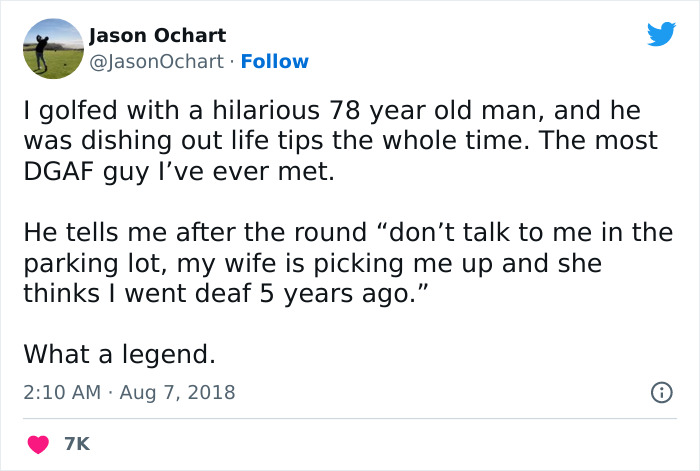Open the 2:10 AM timestamp link
The width and height of the screenshot is (700, 471).
pos(61,393)
